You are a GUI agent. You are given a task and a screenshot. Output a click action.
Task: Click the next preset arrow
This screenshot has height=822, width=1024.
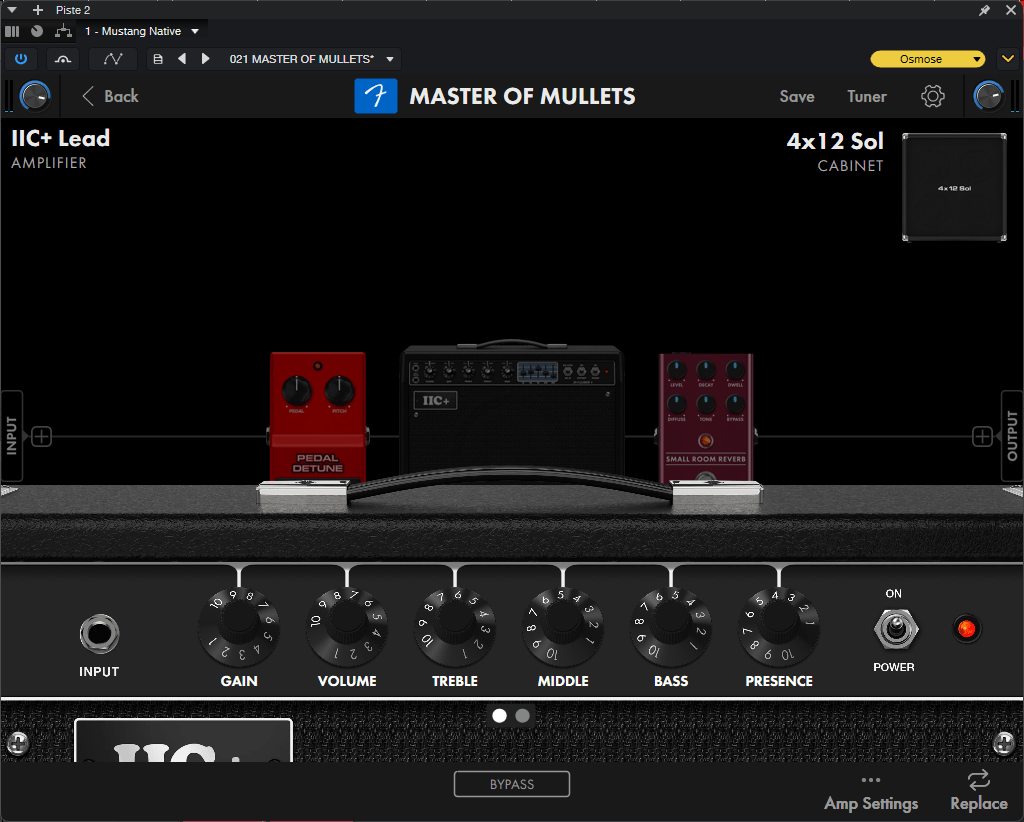click(206, 58)
